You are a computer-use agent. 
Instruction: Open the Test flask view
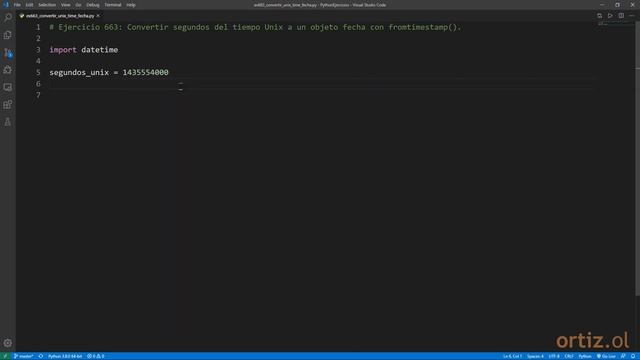click(8, 122)
